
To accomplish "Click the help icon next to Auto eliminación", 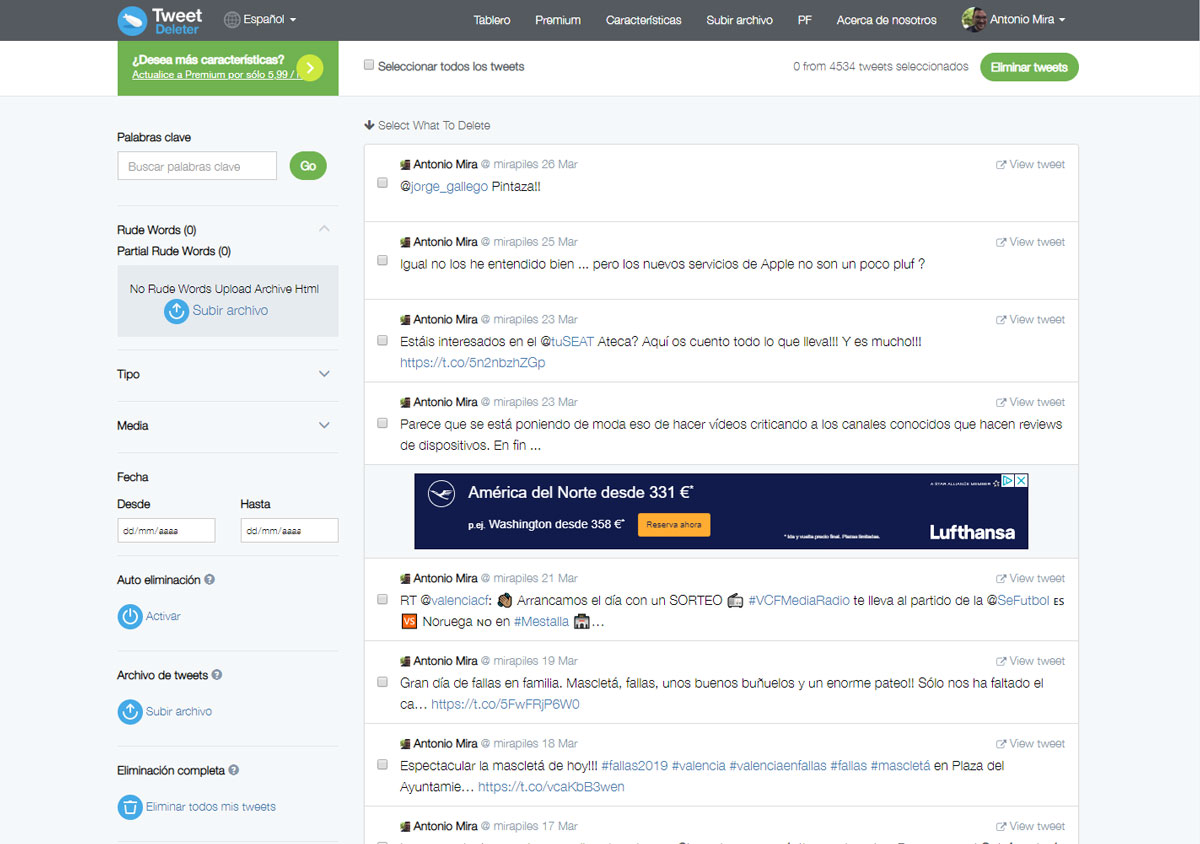I will point(210,580).
